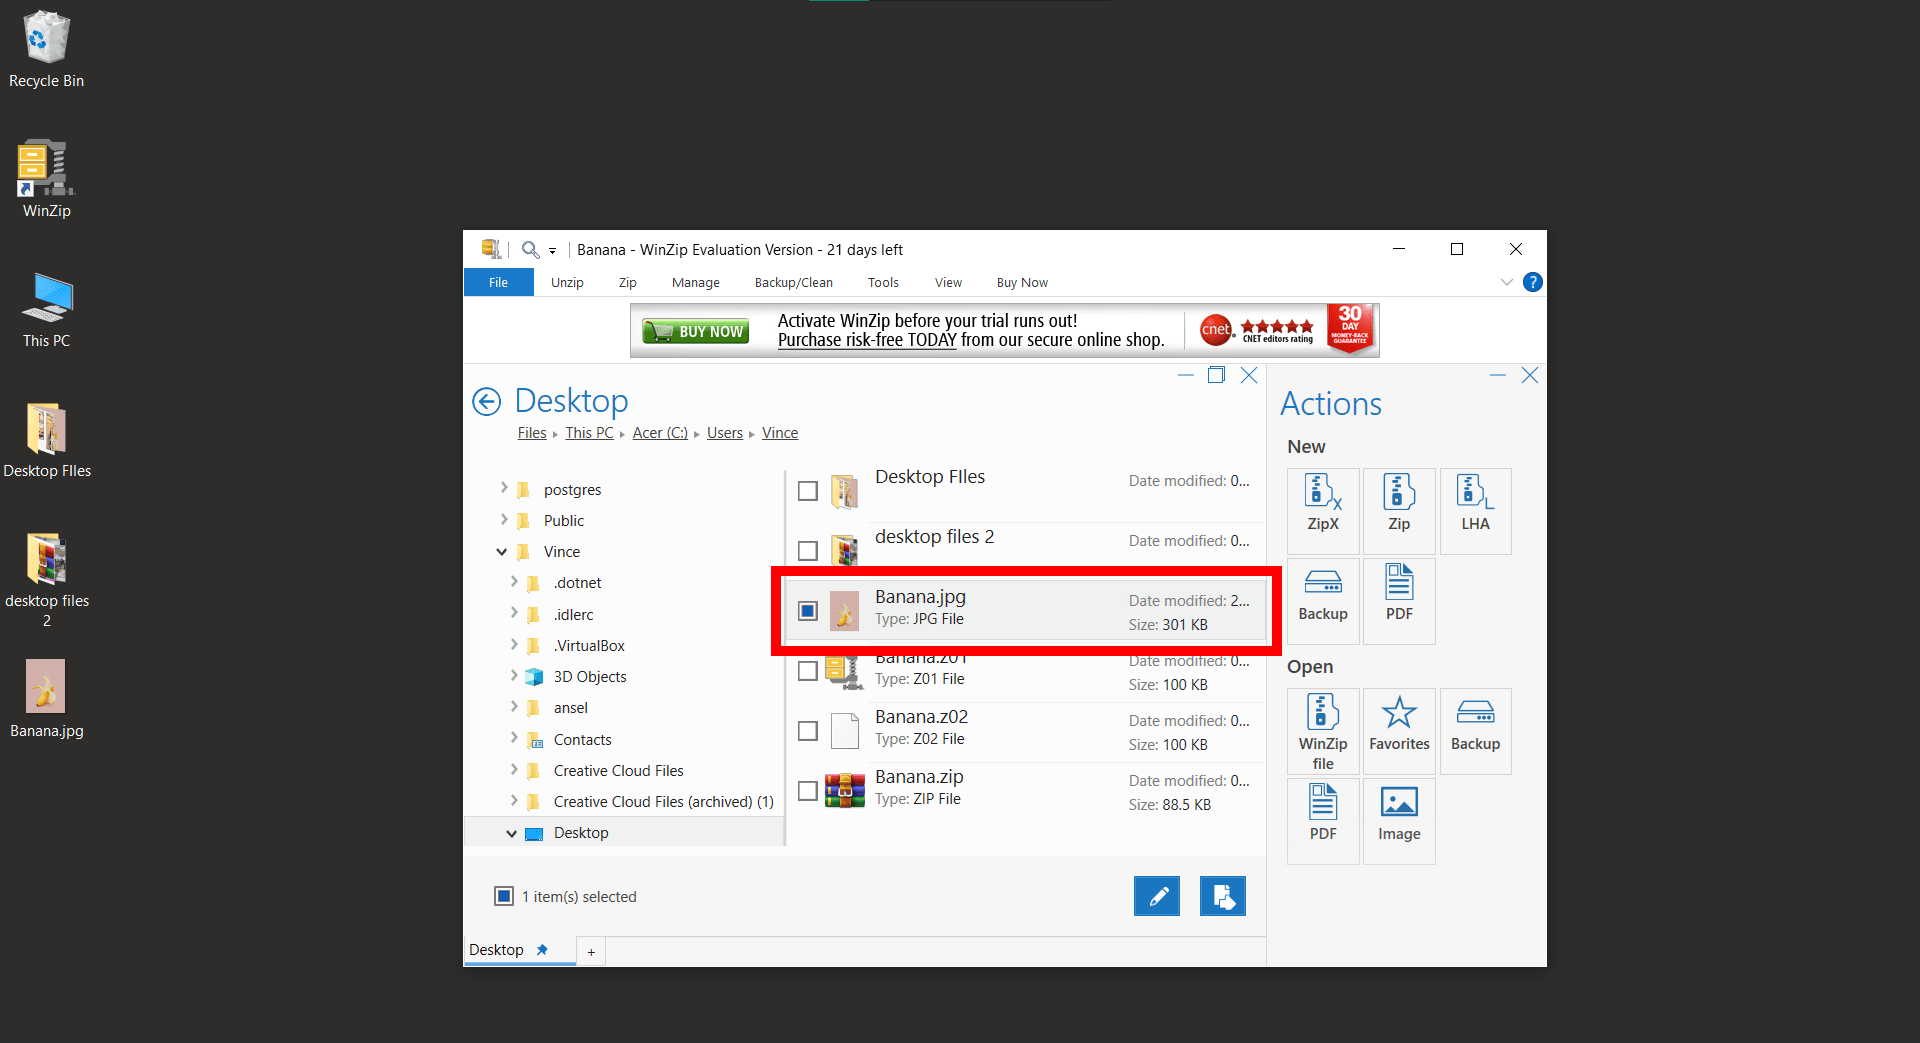Collapse the Vince folder tree
The height and width of the screenshot is (1043, 1920).
click(501, 551)
